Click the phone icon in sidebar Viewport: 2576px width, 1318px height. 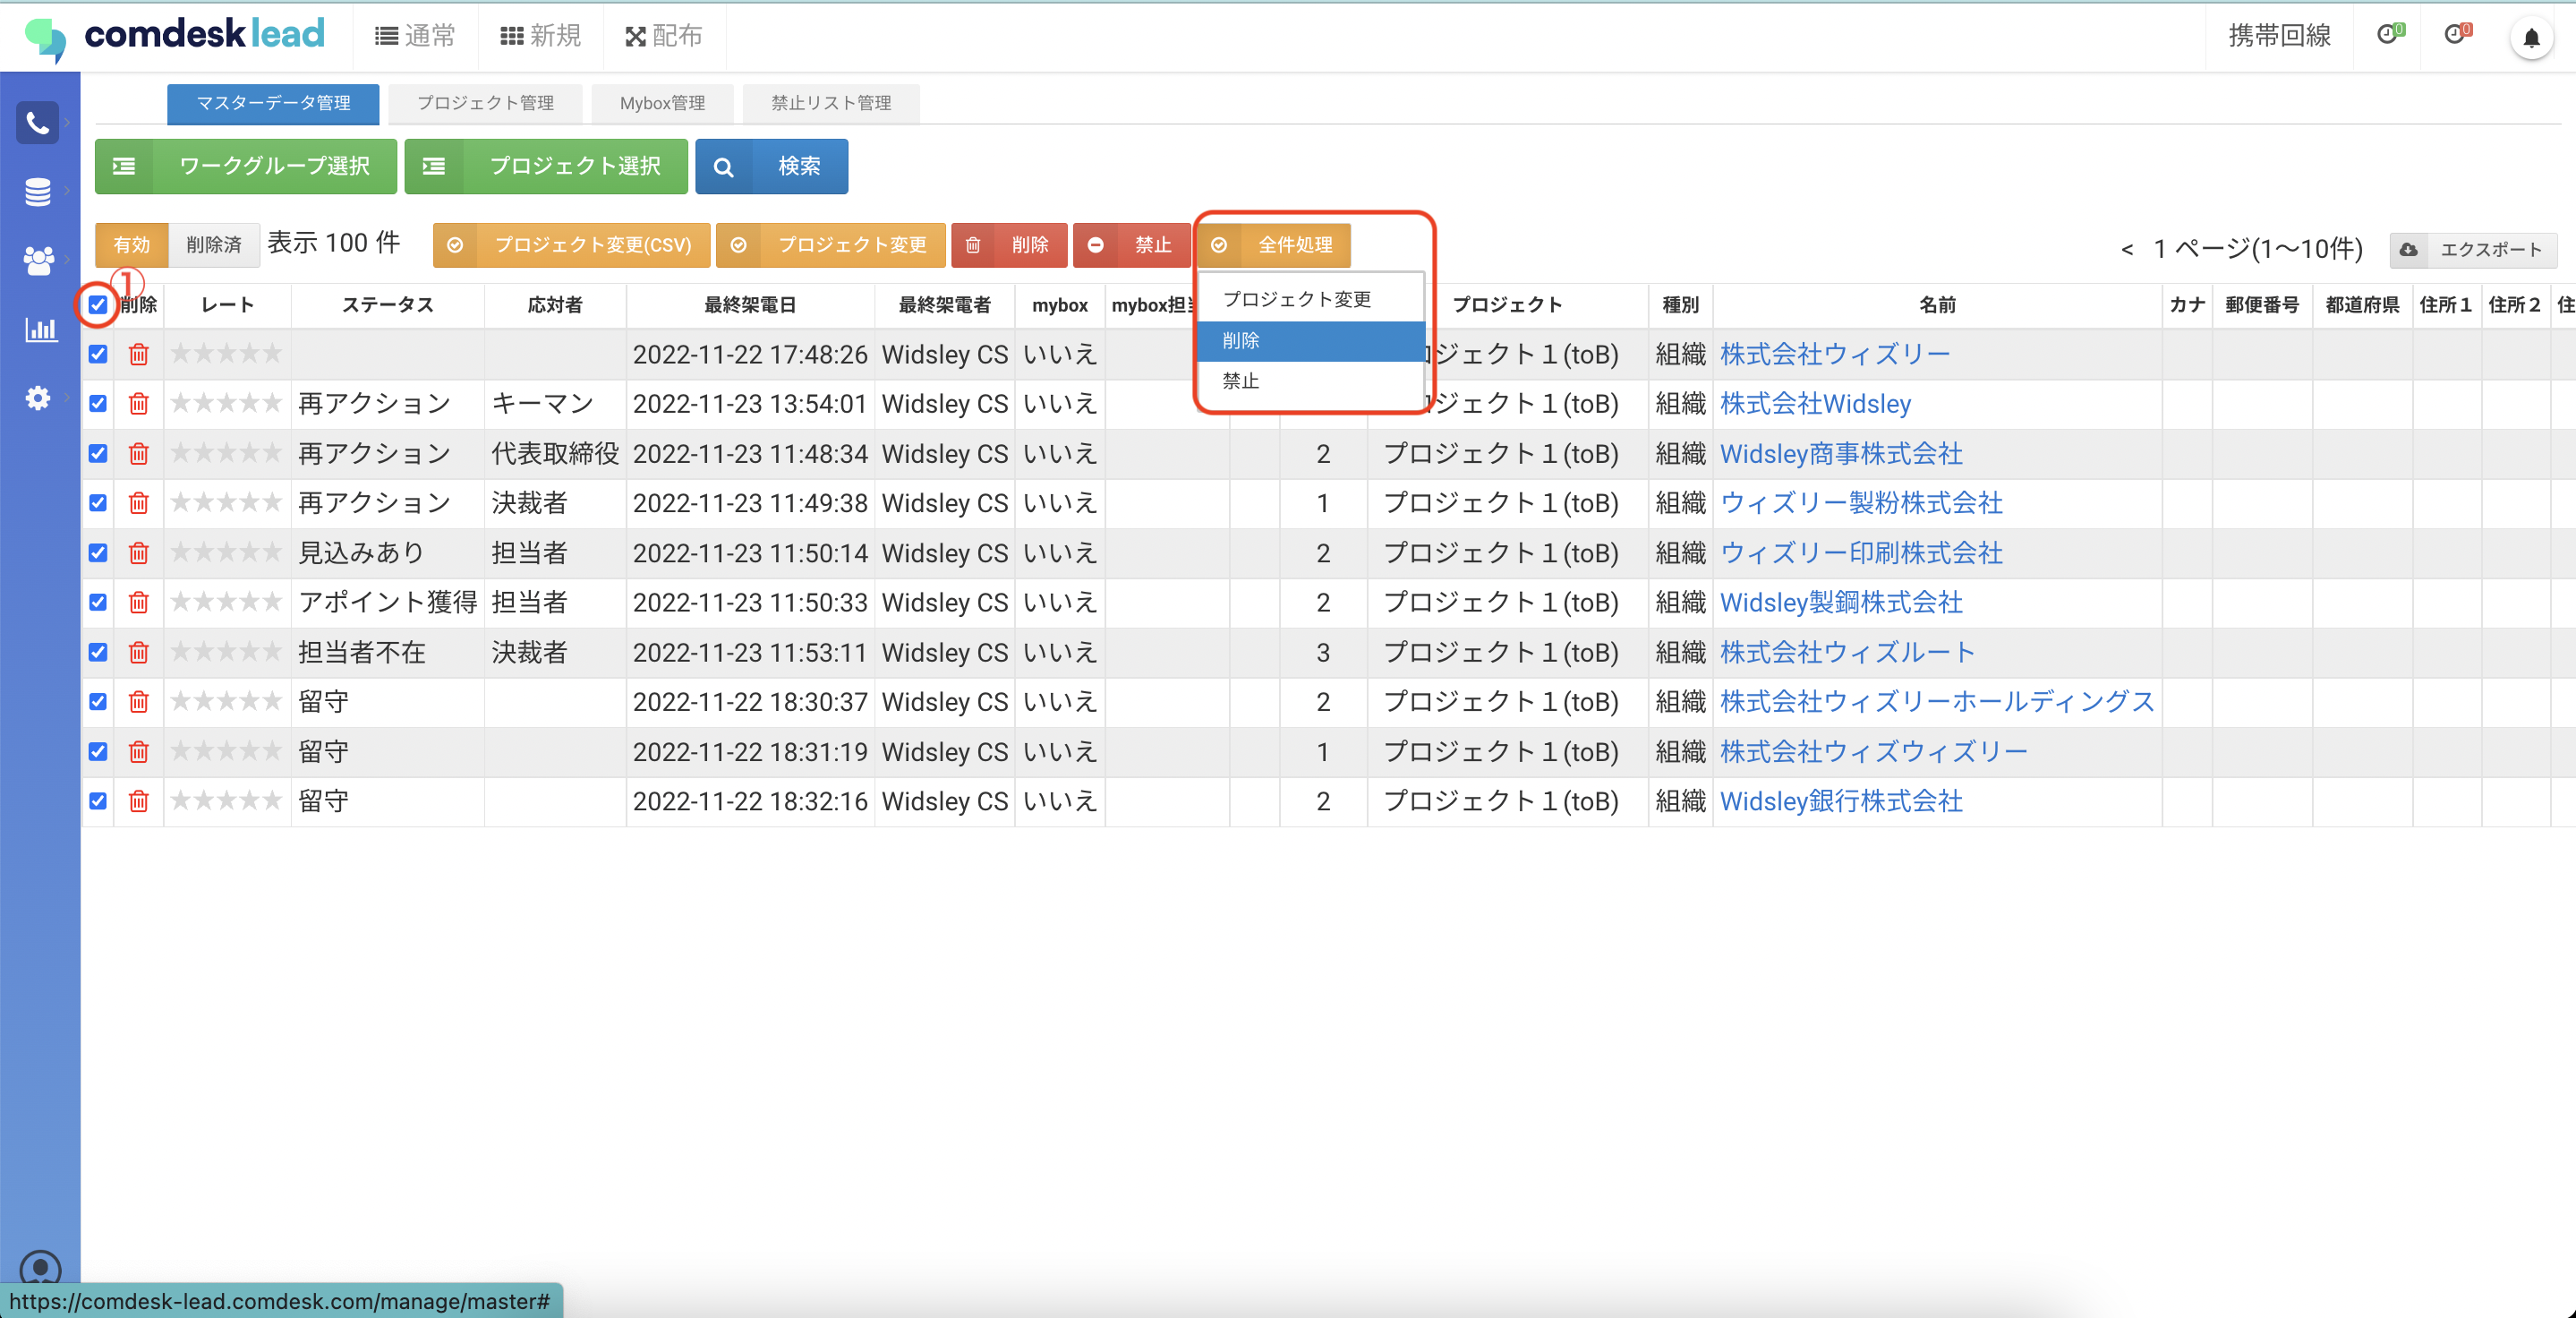[37, 123]
